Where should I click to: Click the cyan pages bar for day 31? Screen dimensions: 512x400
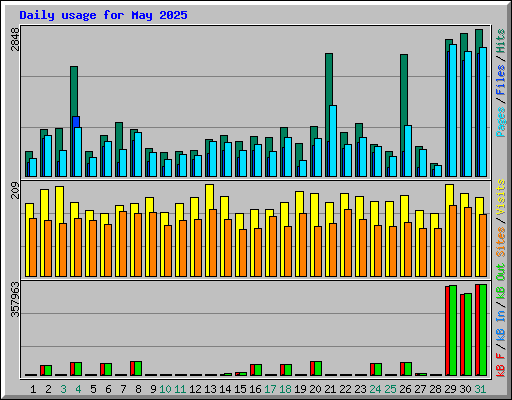(483, 112)
